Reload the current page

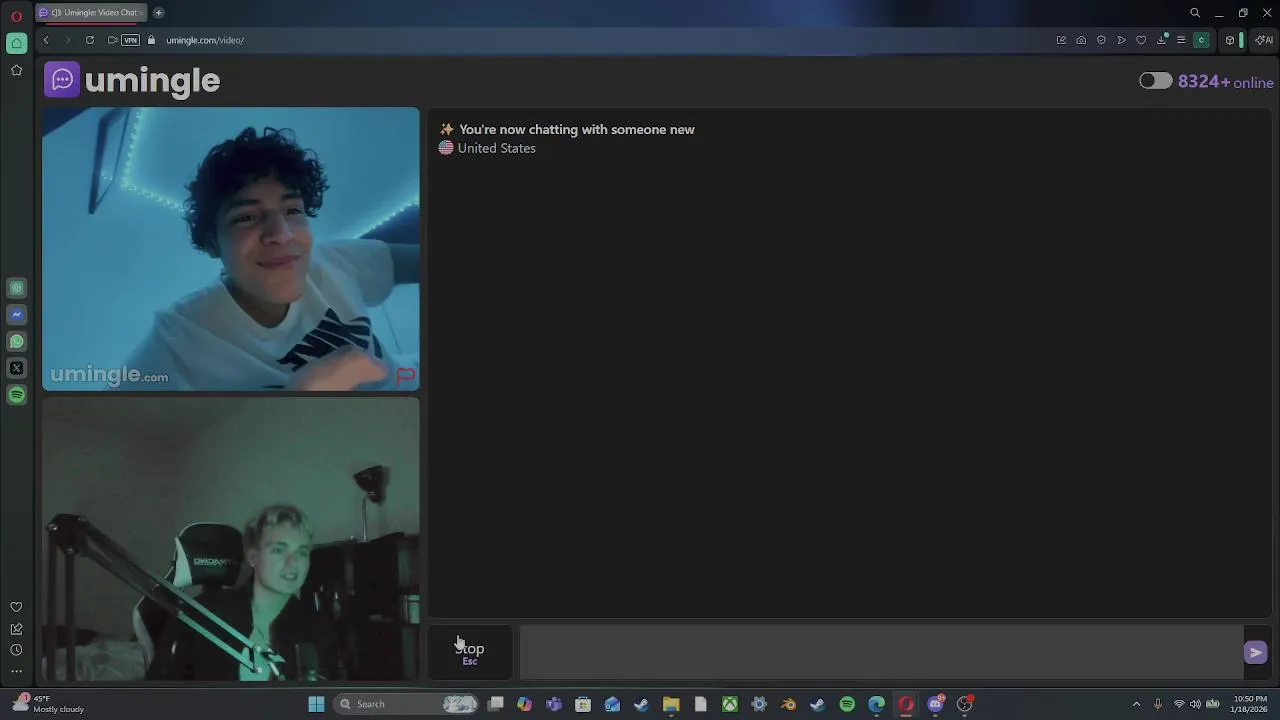point(90,40)
